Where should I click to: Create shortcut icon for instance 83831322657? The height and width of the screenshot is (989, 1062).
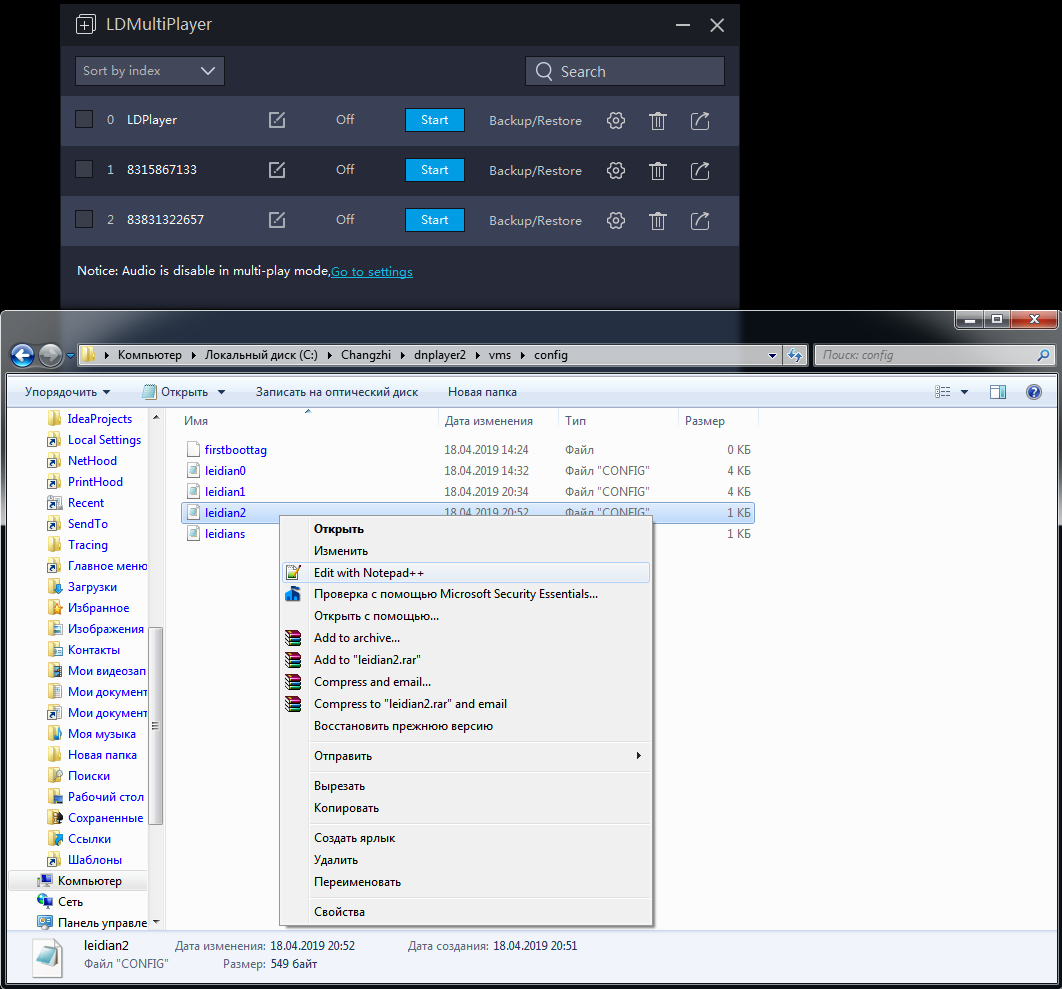pos(700,221)
